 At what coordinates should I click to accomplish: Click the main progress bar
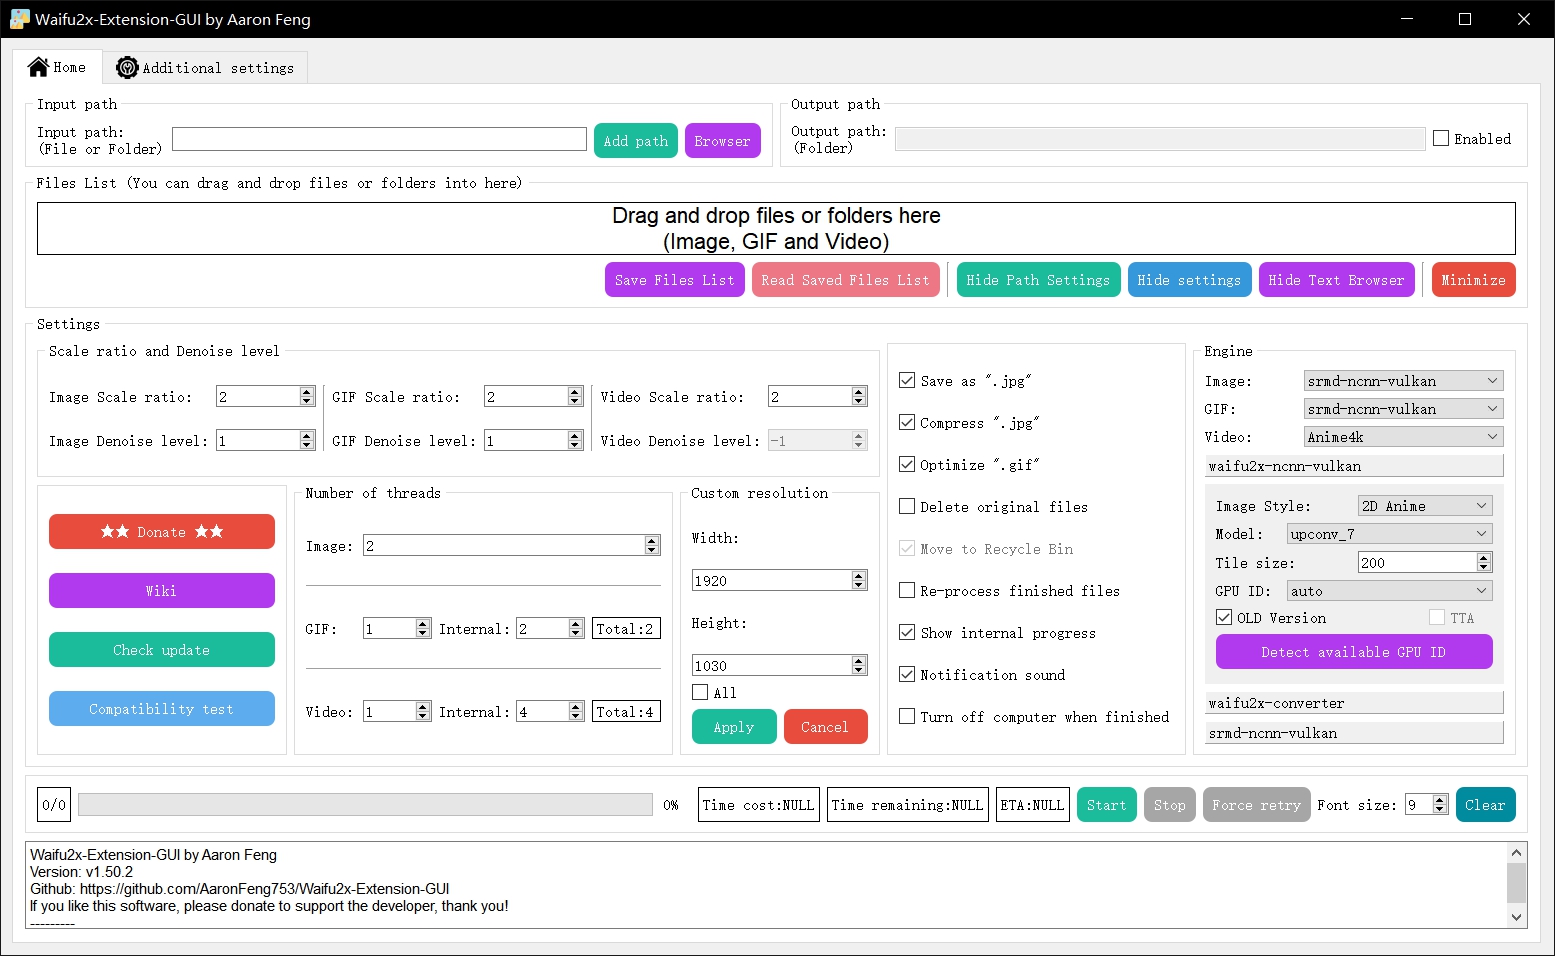click(x=365, y=805)
